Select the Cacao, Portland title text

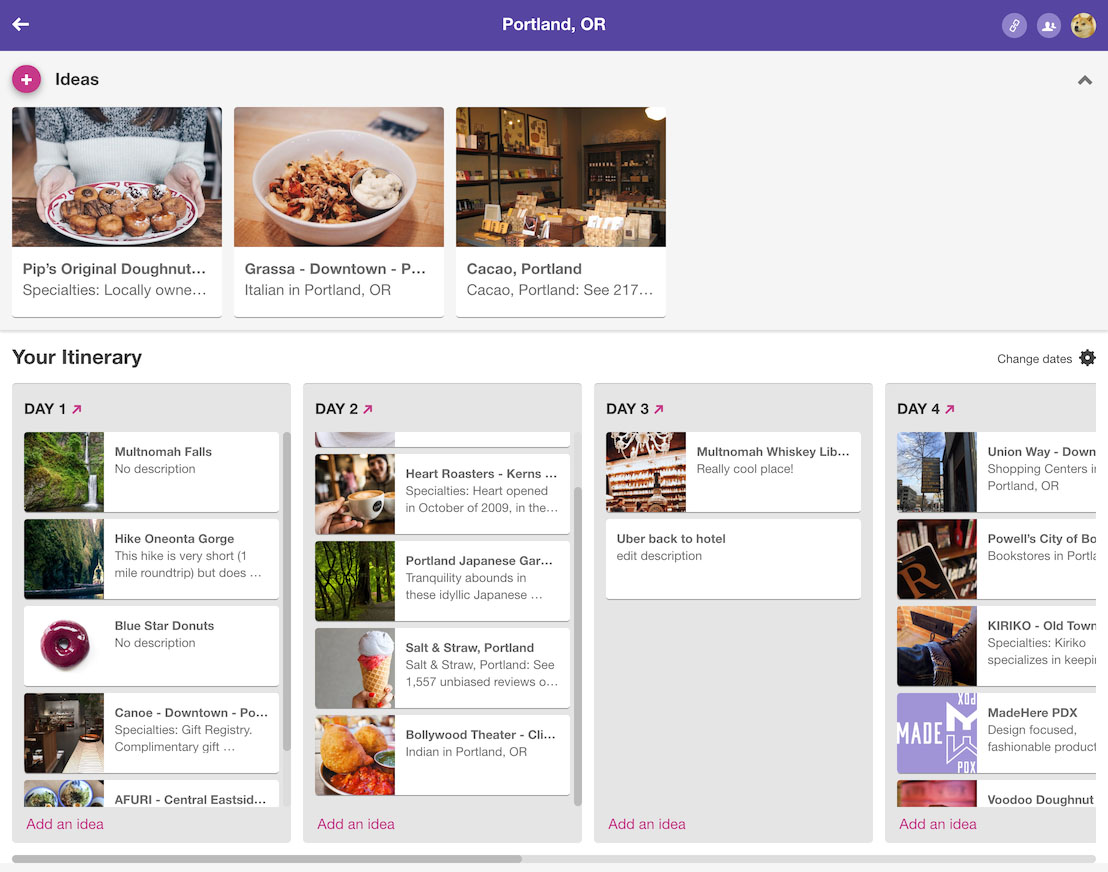point(524,269)
